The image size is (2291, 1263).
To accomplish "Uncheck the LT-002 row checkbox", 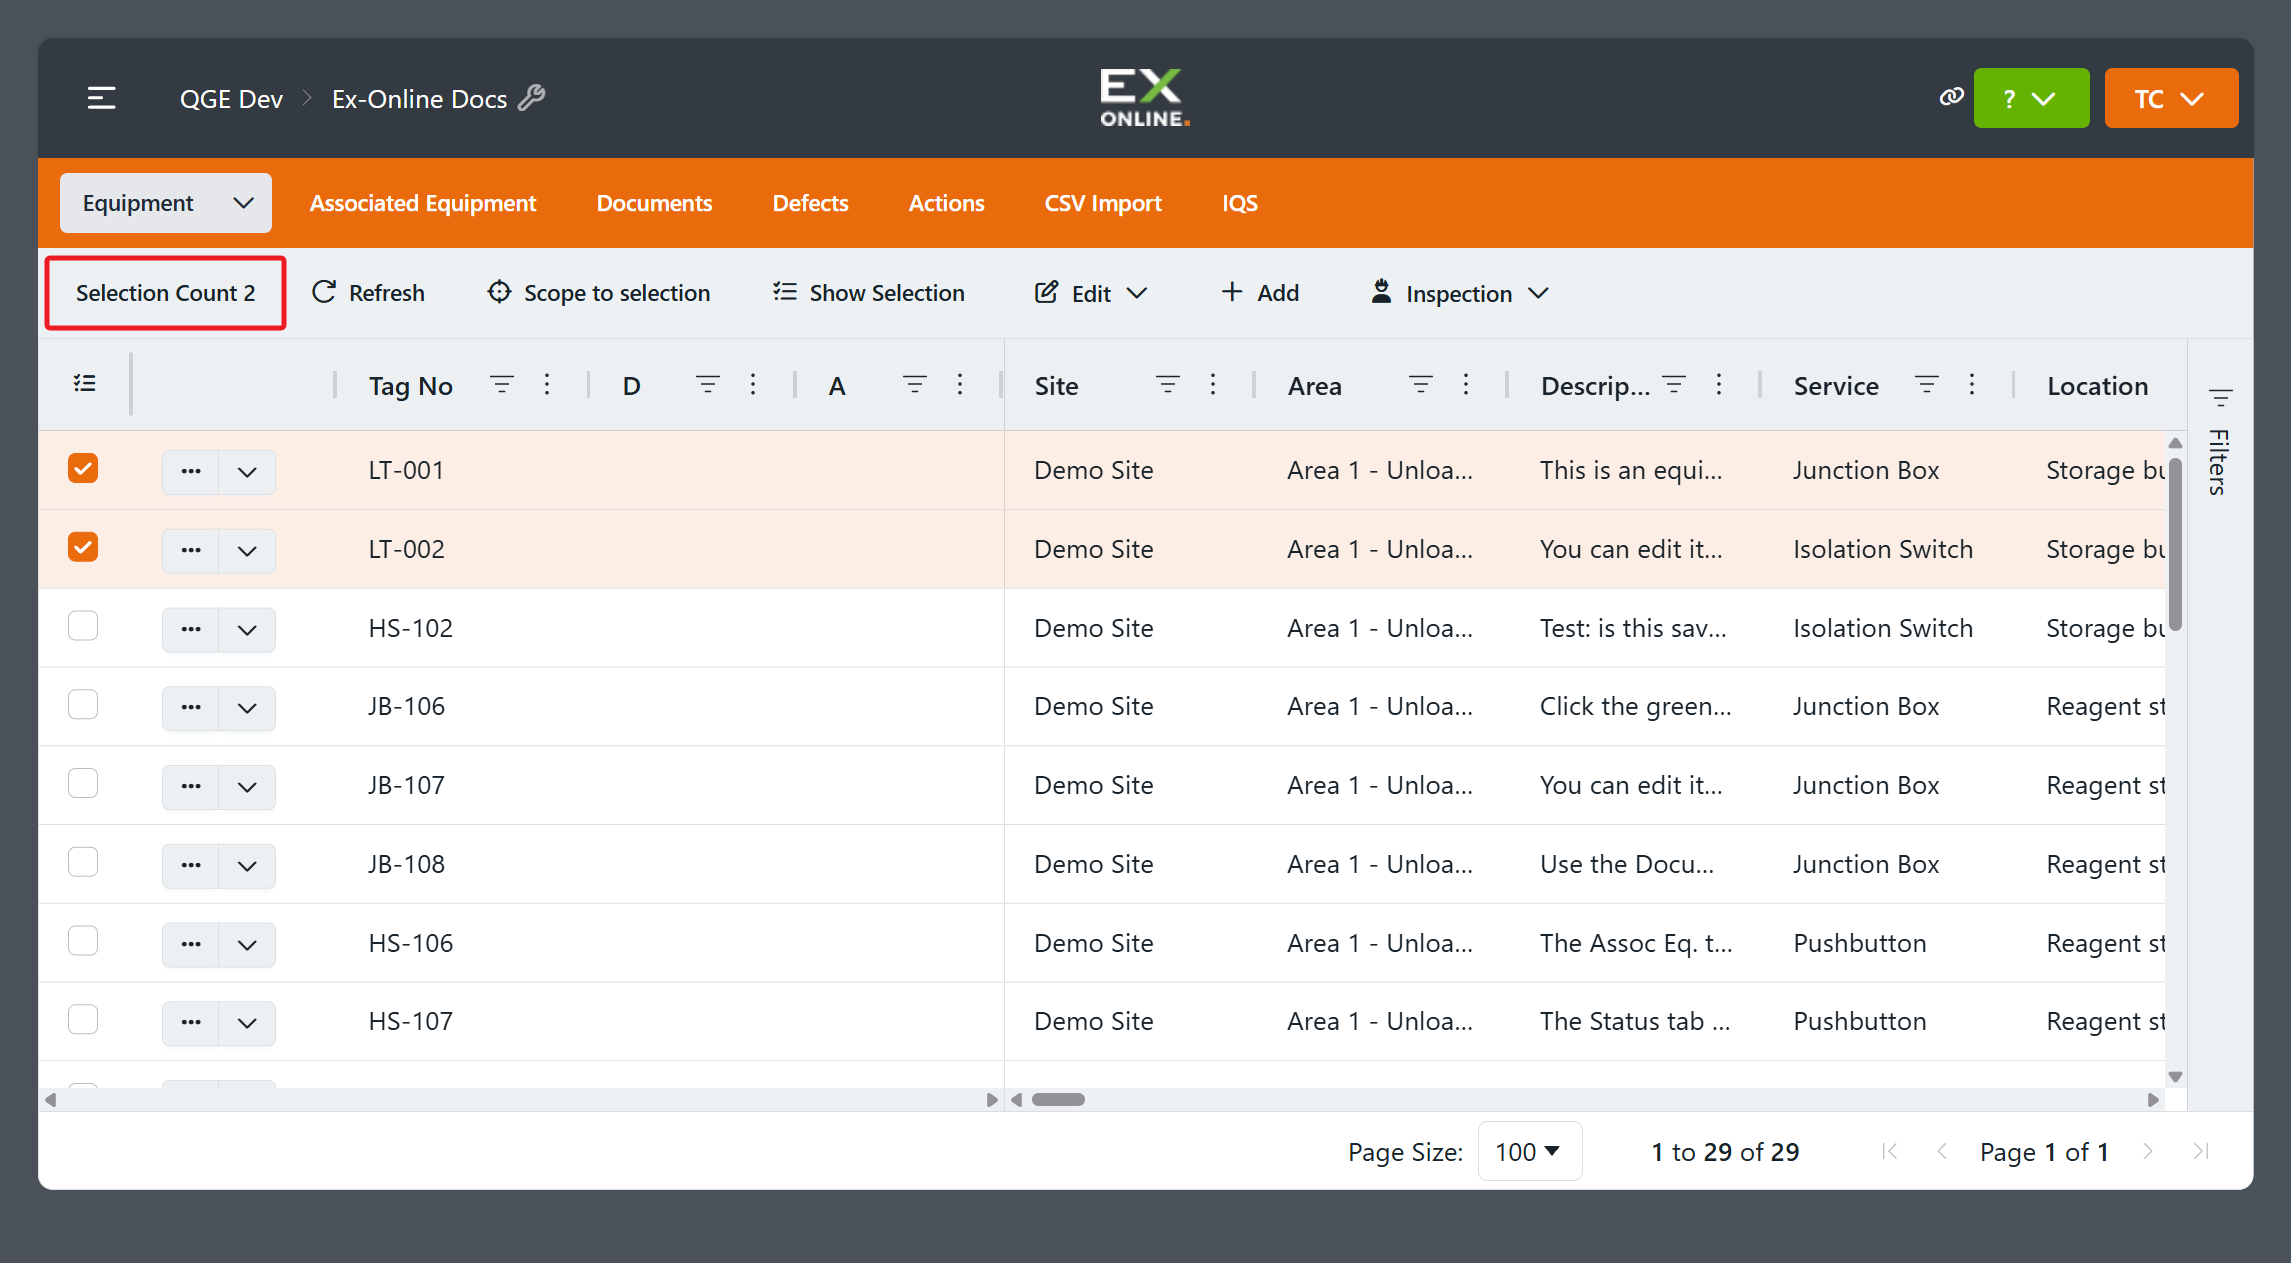I will [83, 547].
